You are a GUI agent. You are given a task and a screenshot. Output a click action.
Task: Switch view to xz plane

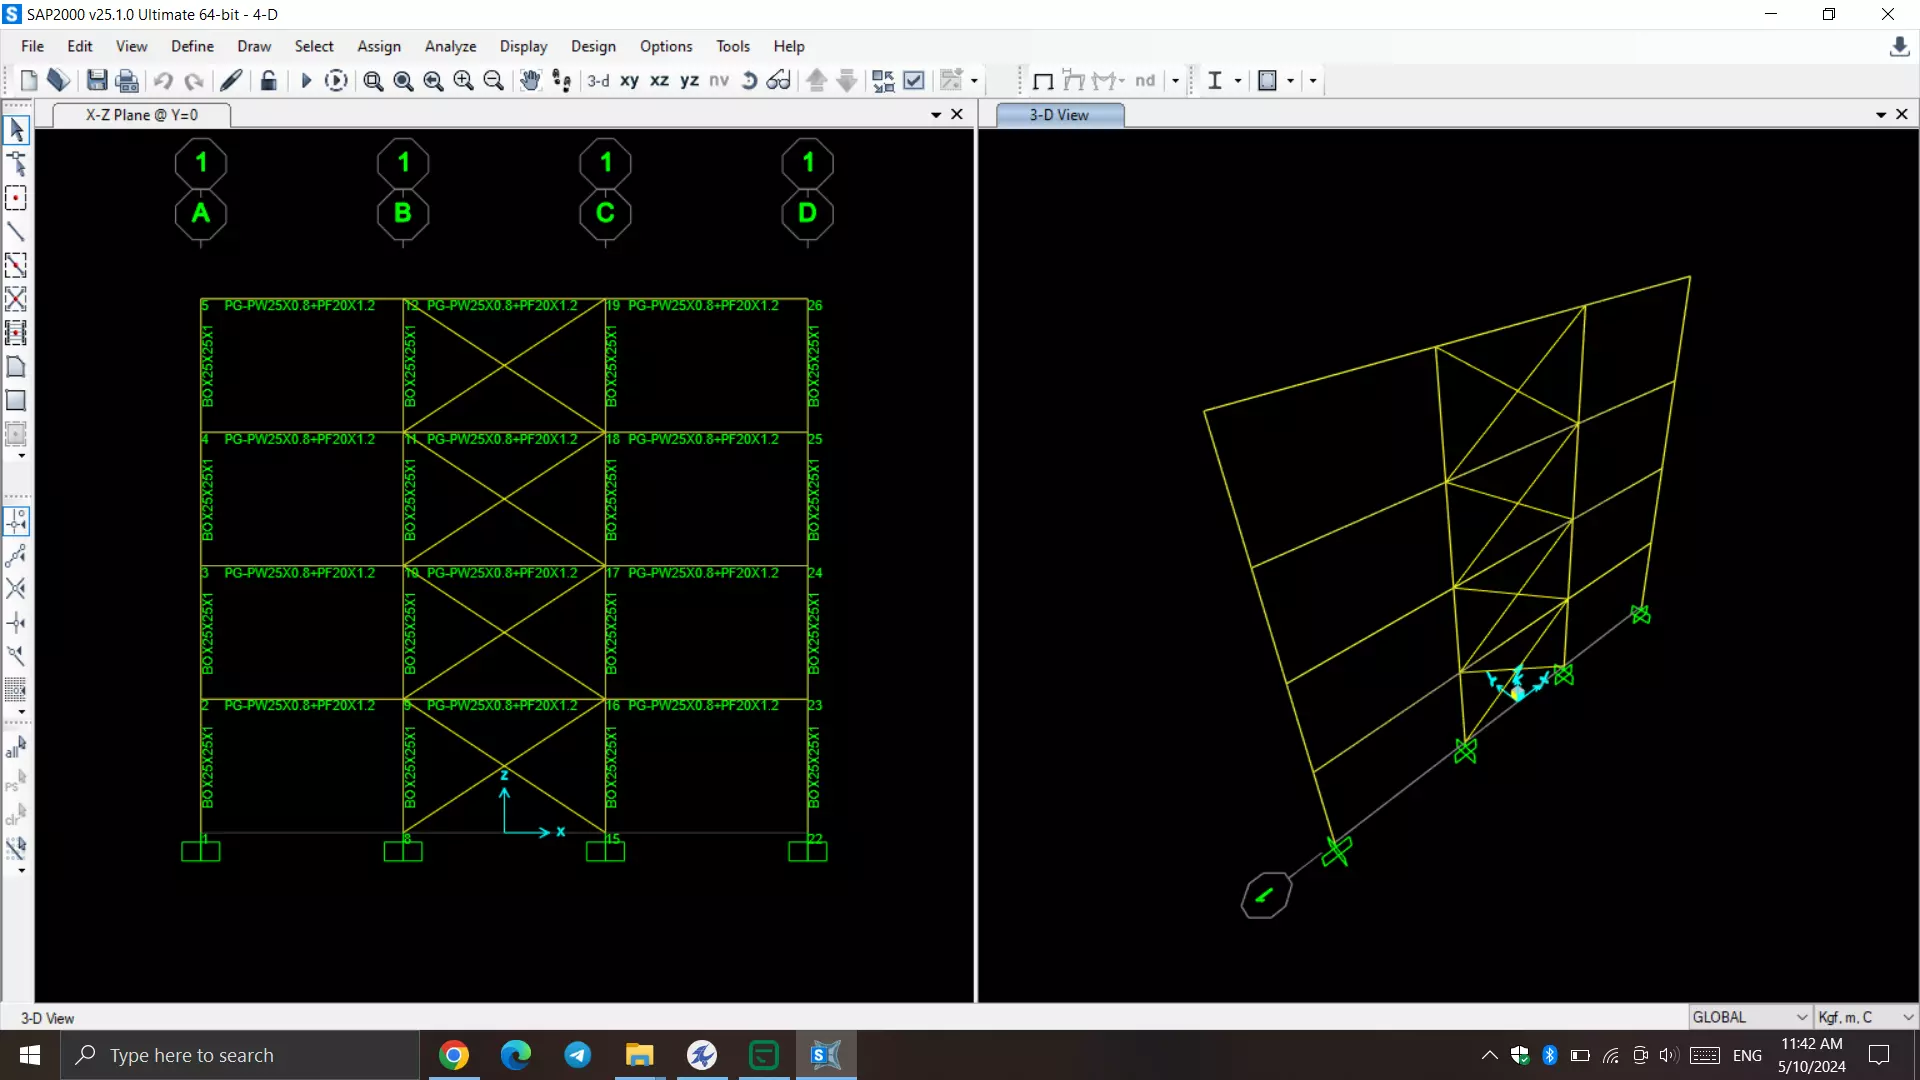pos(659,81)
